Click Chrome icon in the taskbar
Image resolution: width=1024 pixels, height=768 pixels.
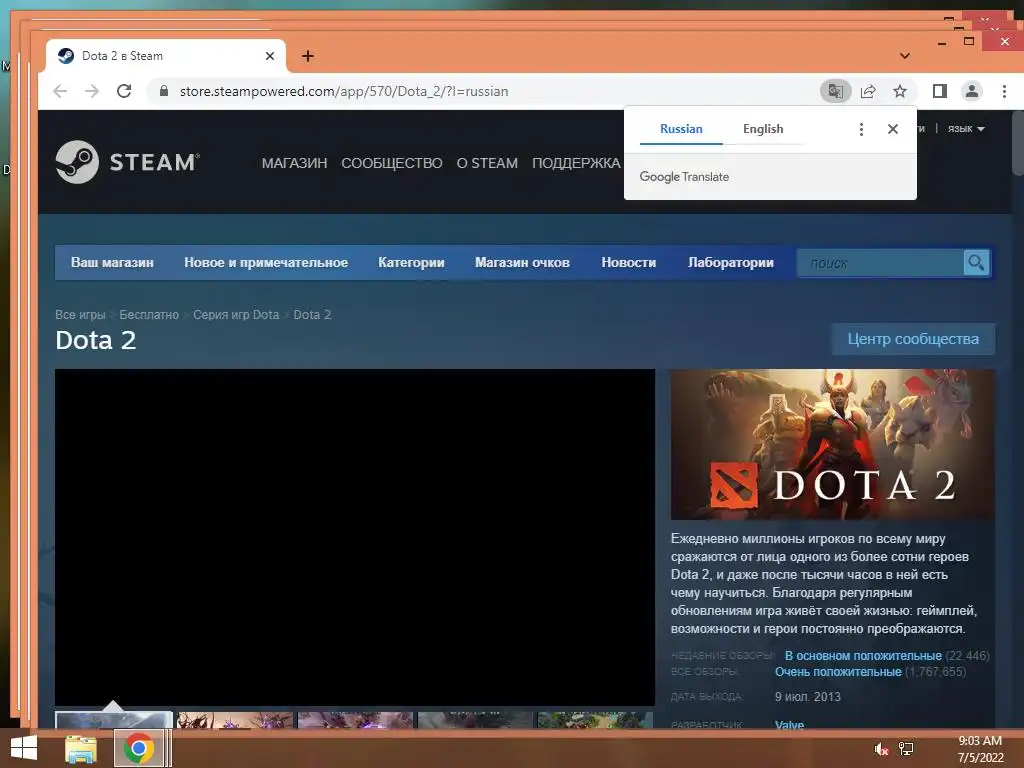pyautogui.click(x=138, y=748)
